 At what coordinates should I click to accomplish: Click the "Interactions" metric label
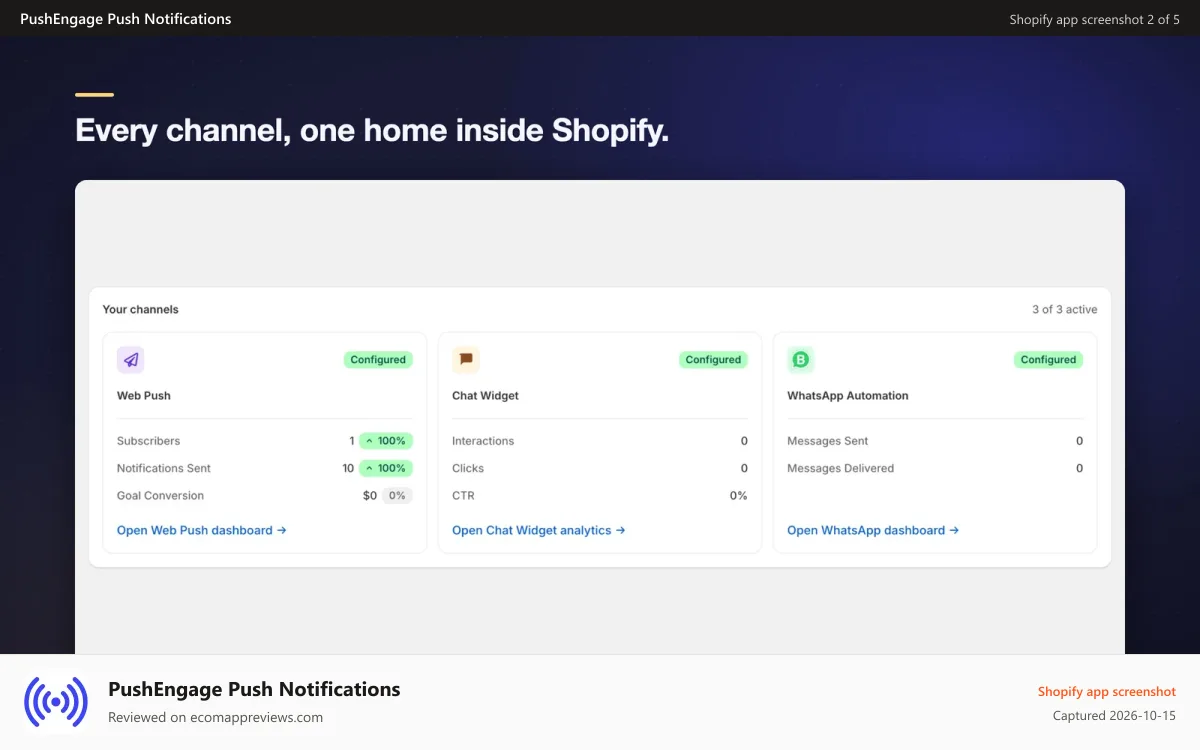(483, 441)
